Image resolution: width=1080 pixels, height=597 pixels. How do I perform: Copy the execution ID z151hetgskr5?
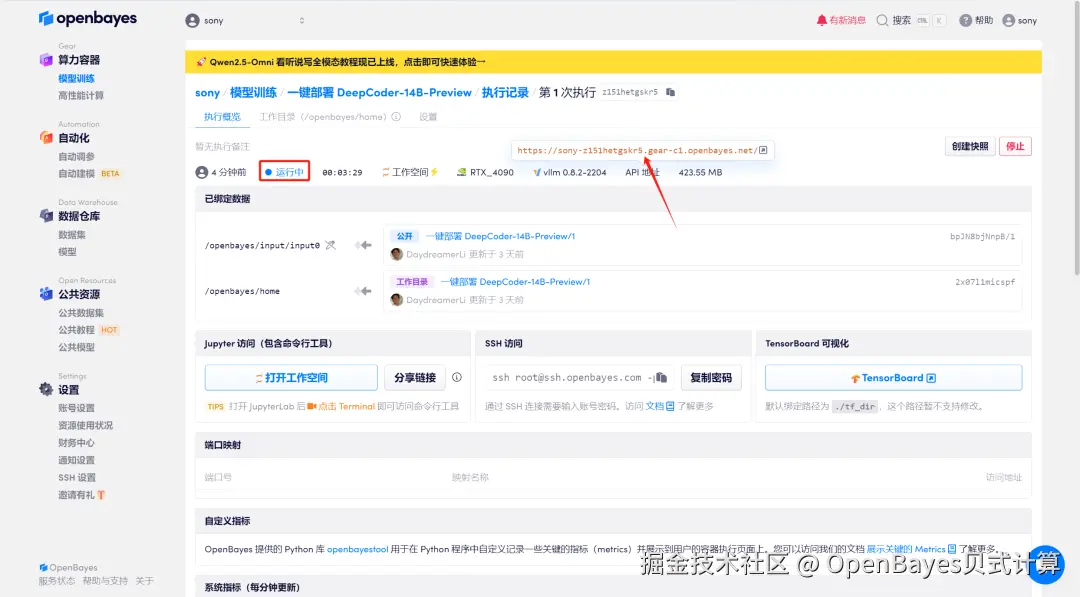pyautogui.click(x=670, y=92)
